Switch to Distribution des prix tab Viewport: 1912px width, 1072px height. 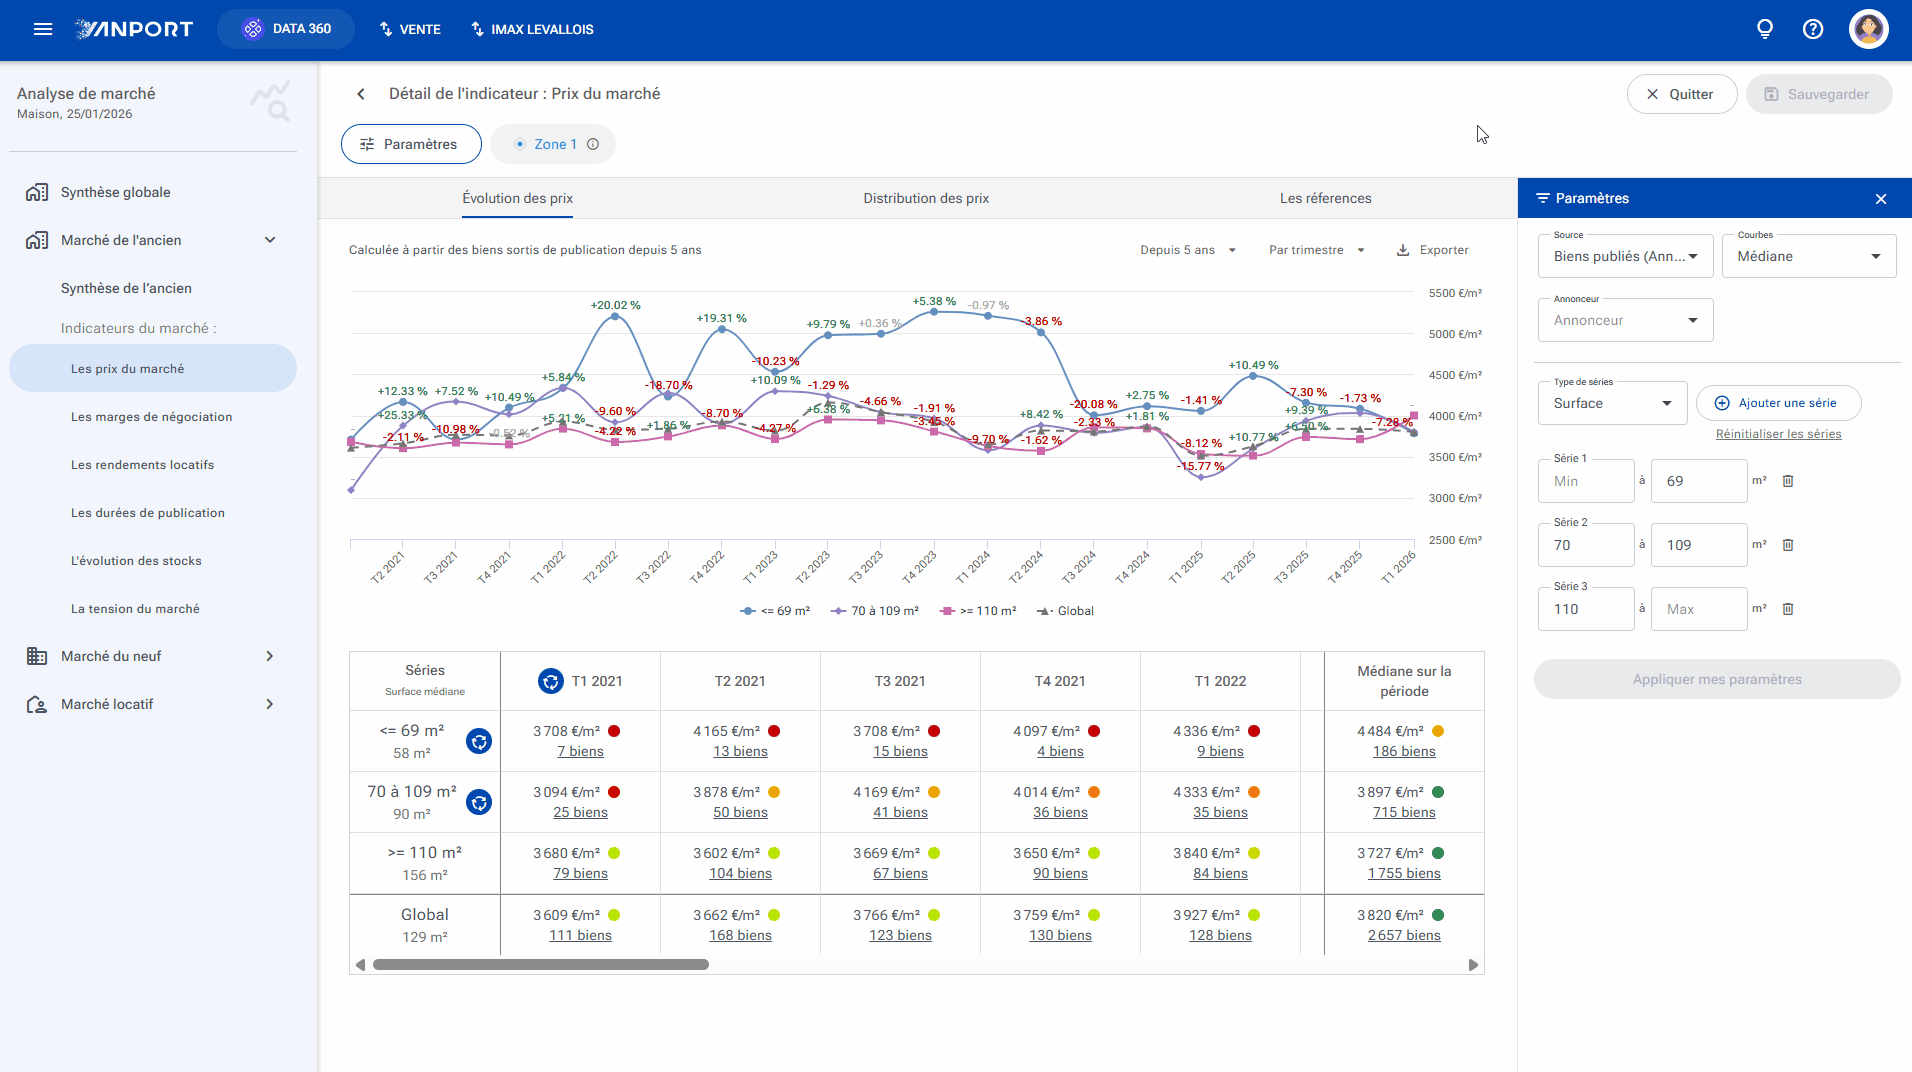point(926,198)
